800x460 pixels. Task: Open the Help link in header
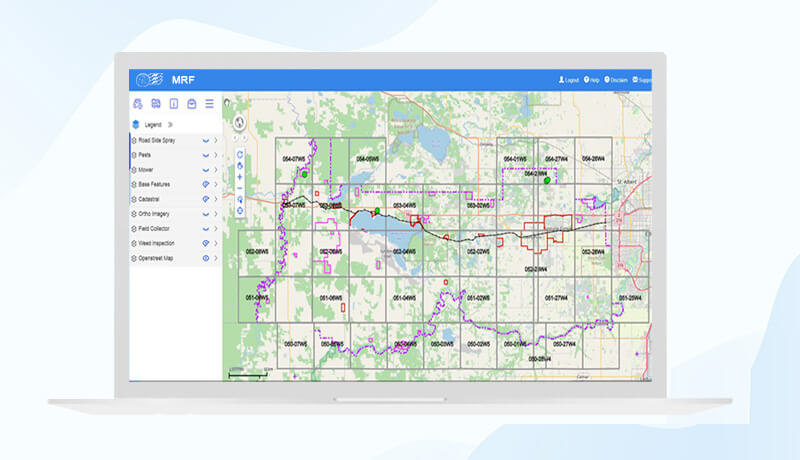tap(592, 80)
